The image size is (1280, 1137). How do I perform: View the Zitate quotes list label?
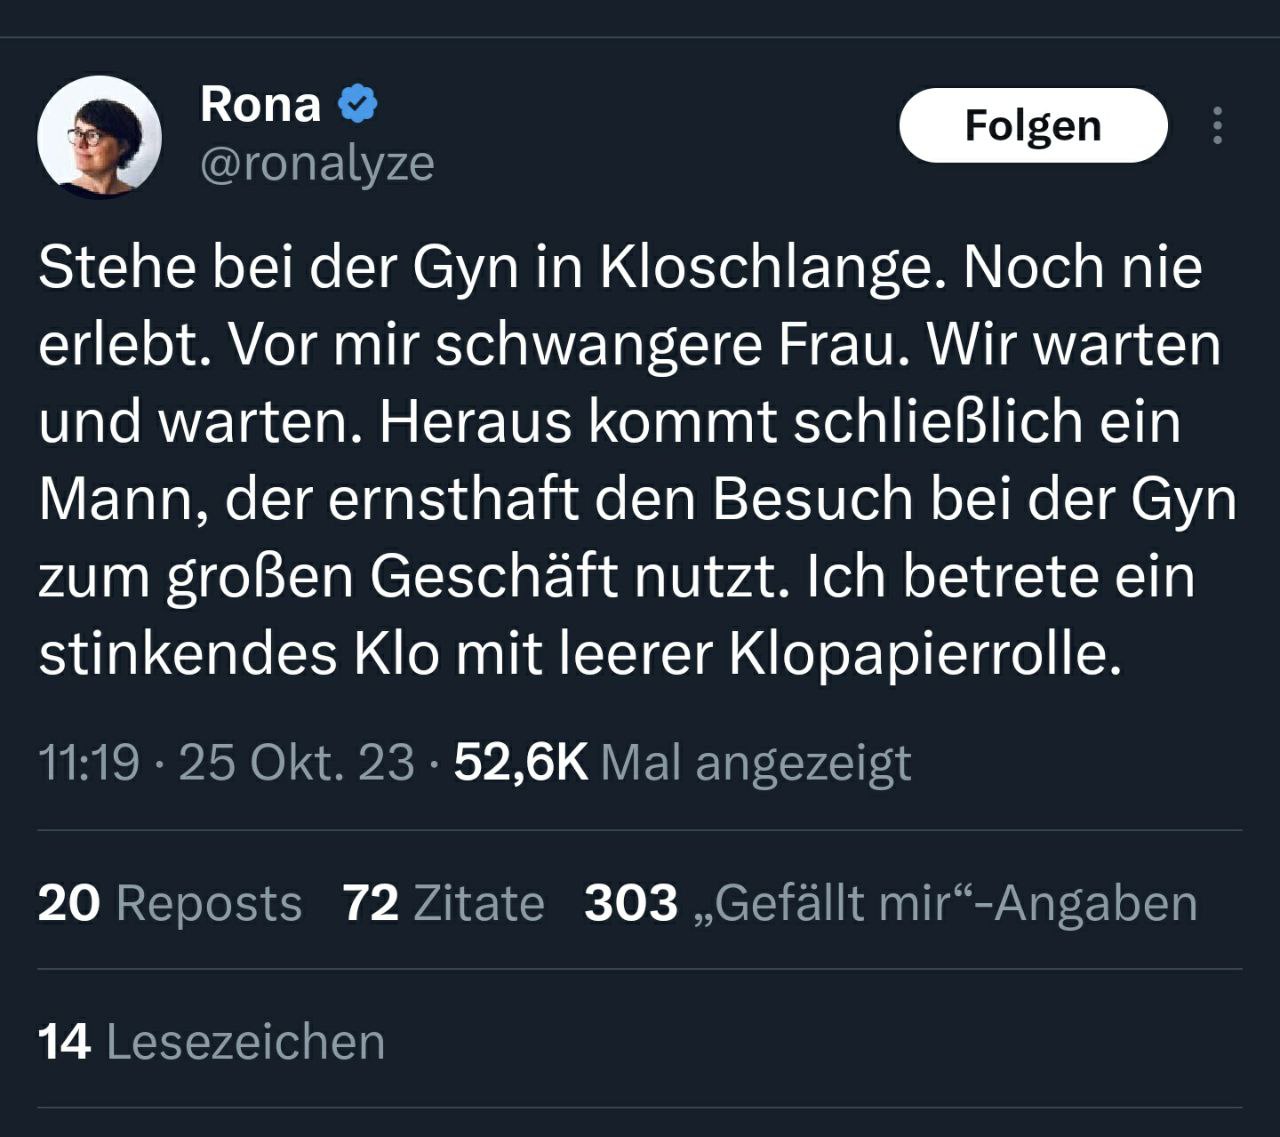(479, 903)
